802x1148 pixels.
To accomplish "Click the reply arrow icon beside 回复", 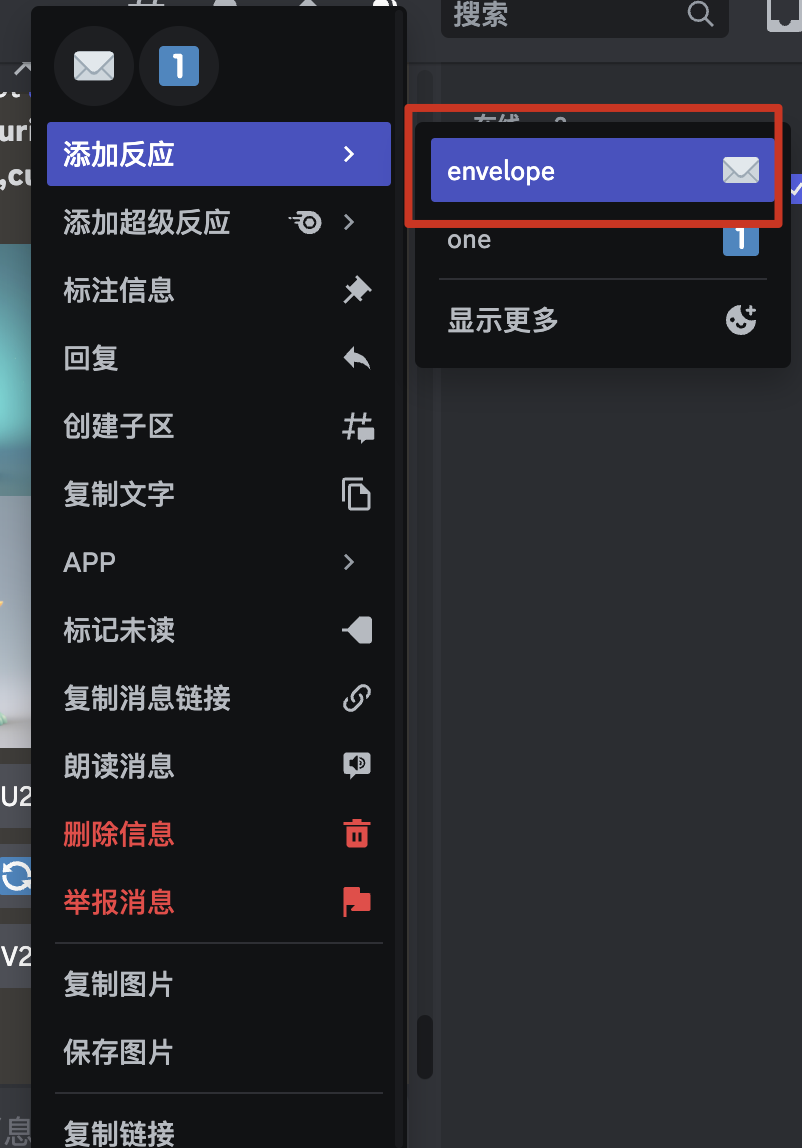I will pos(357,358).
